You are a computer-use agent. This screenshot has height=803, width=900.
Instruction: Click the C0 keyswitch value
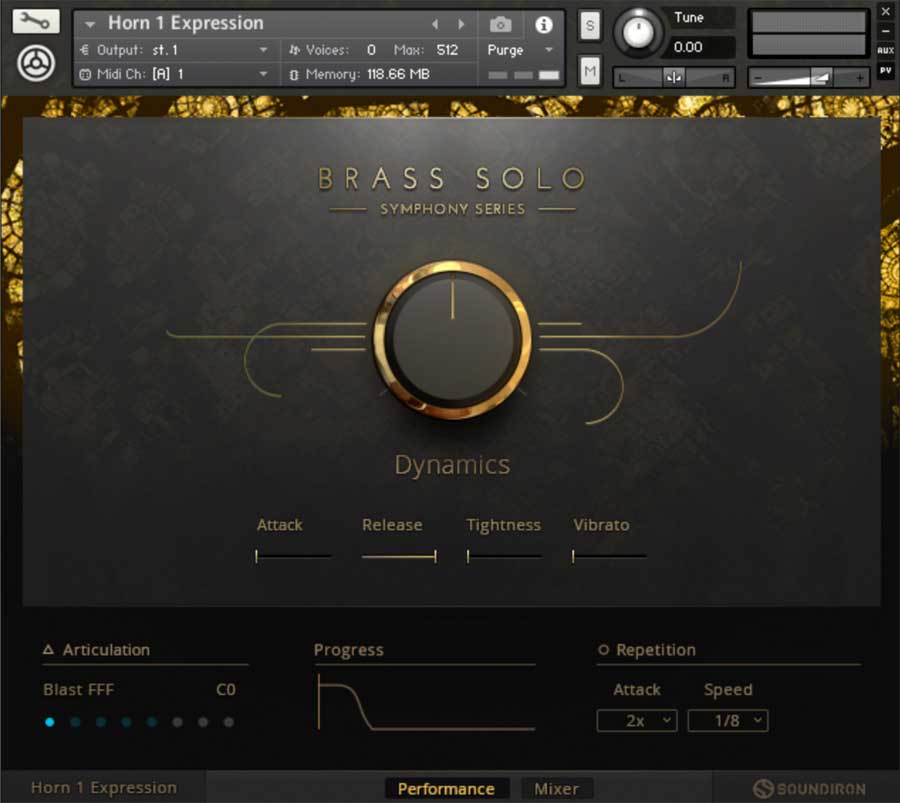[226, 689]
